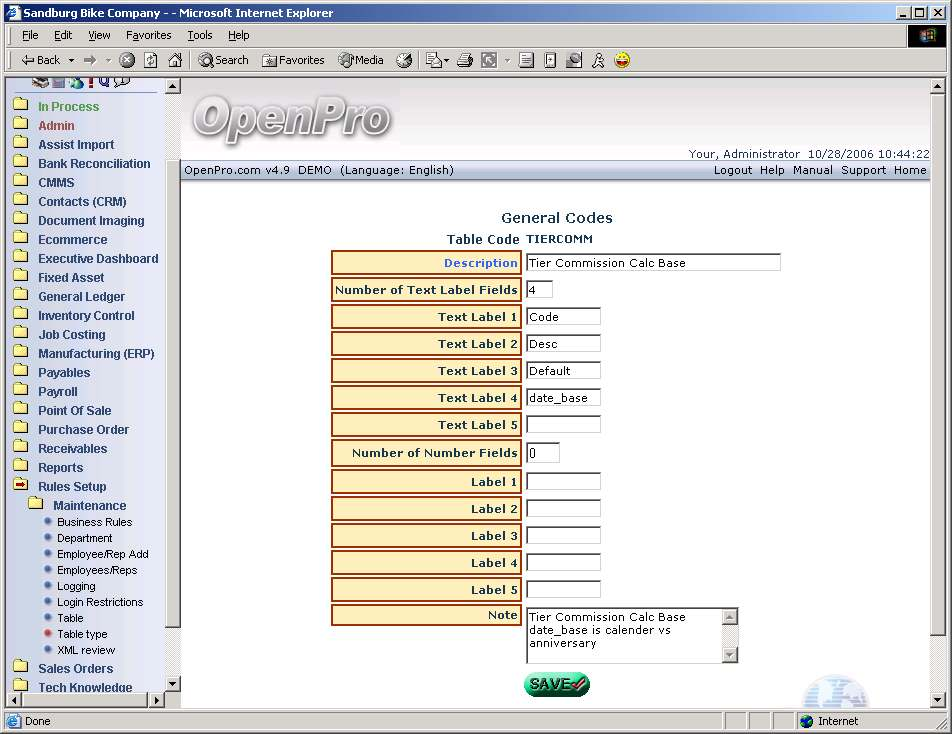Click the Logout link
Image resolution: width=952 pixels, height=734 pixels.
(x=732, y=170)
